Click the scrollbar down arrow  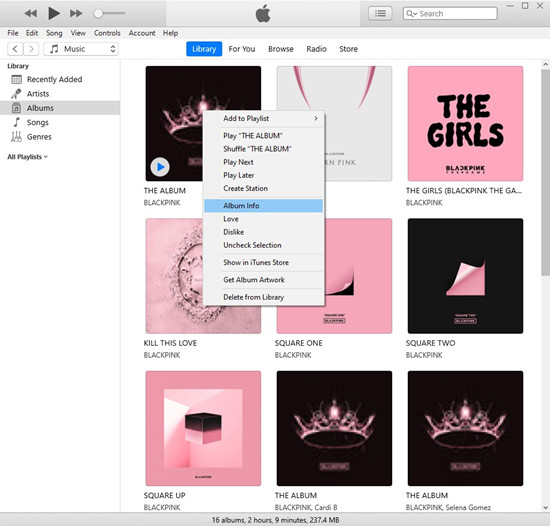coord(545,507)
